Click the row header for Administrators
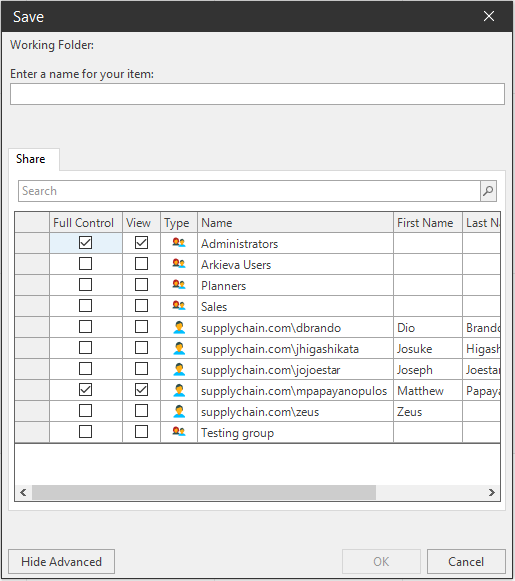Image resolution: width=515 pixels, height=581 pixels. pos(32,243)
